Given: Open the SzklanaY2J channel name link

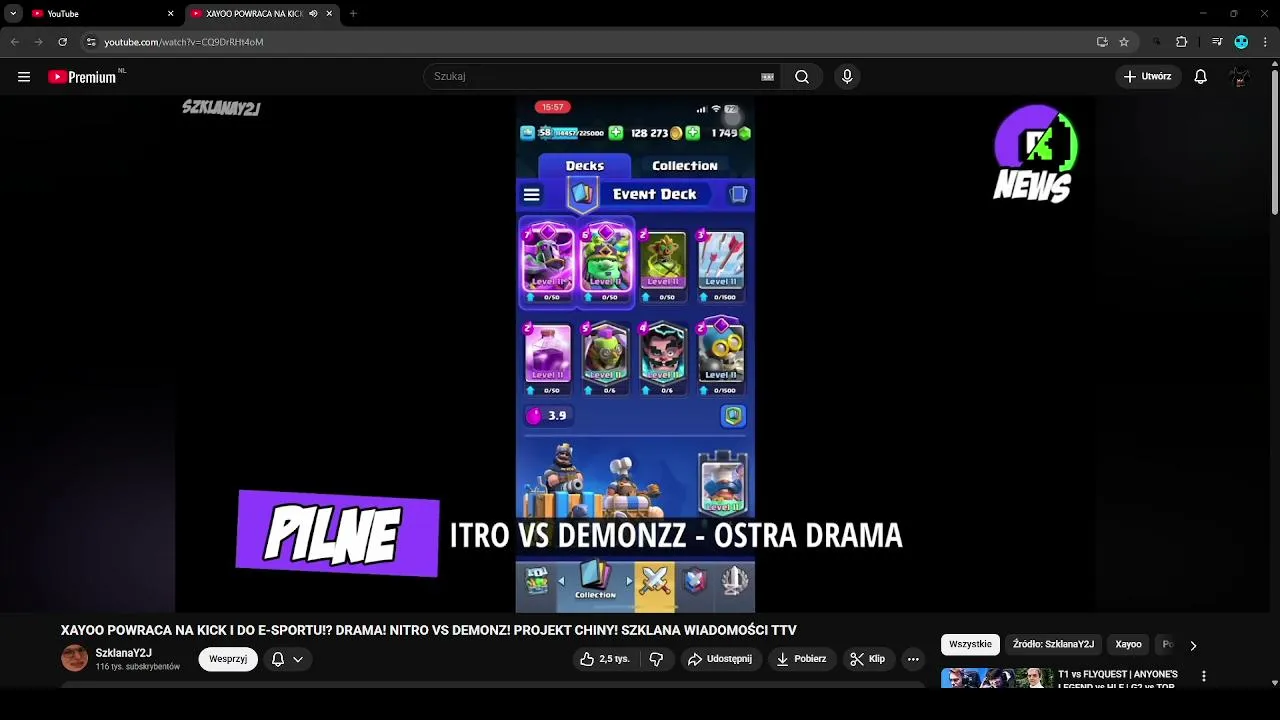Looking at the screenshot, I should 124,653.
